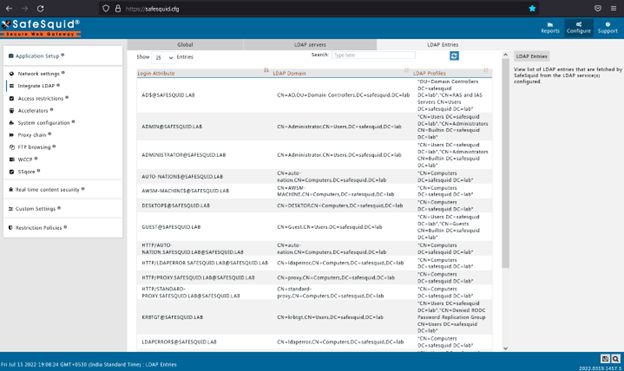Screen dimensions: 624x371
Task: Click the browser back arrow
Action: pos(9,8)
